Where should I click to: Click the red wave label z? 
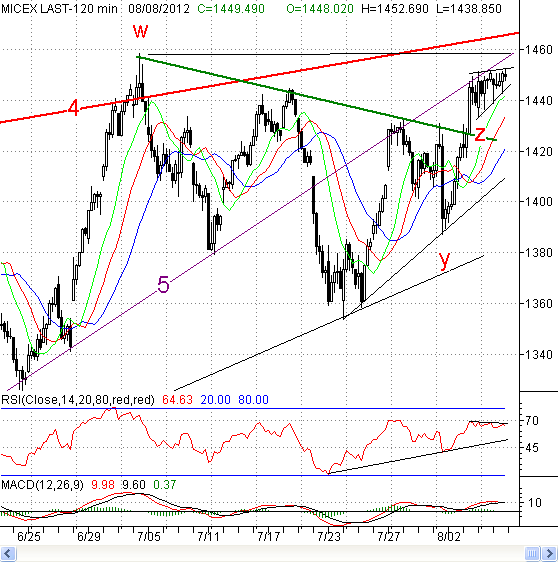[480, 134]
